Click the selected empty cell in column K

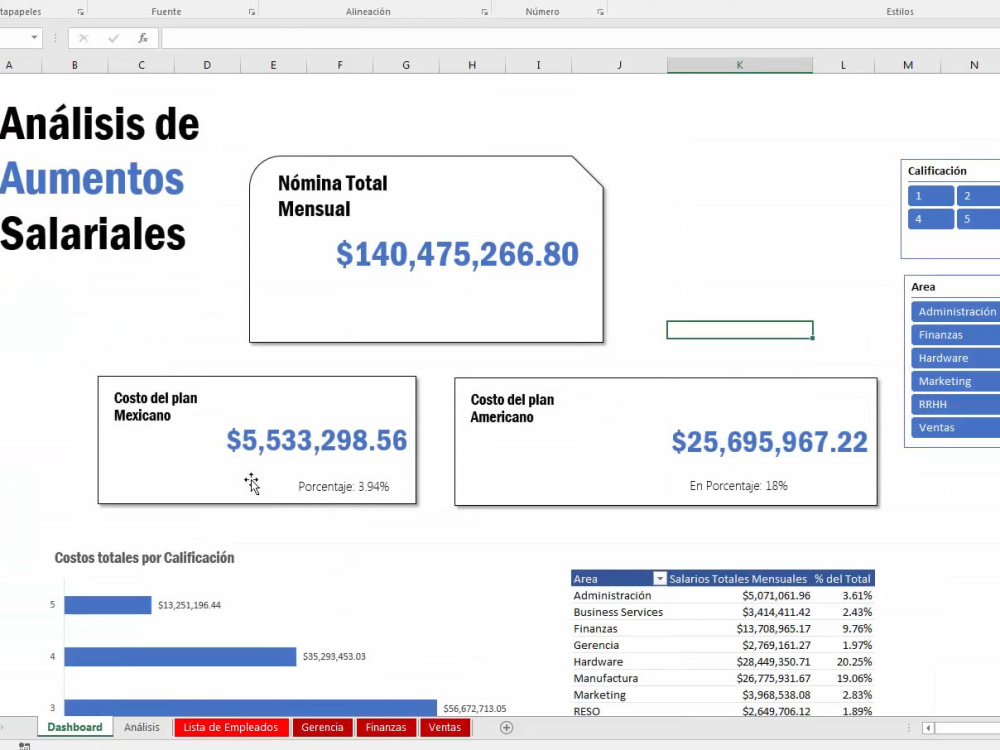[x=740, y=330]
